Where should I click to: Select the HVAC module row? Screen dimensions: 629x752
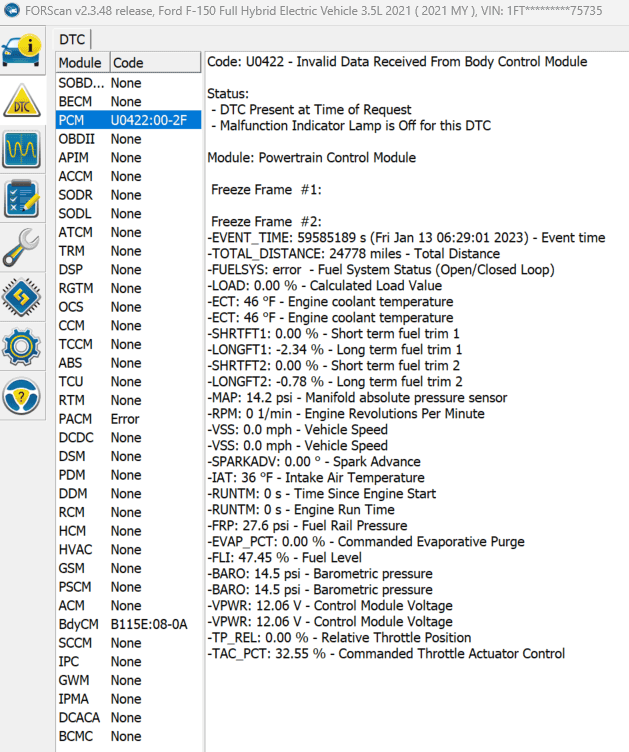click(128, 549)
